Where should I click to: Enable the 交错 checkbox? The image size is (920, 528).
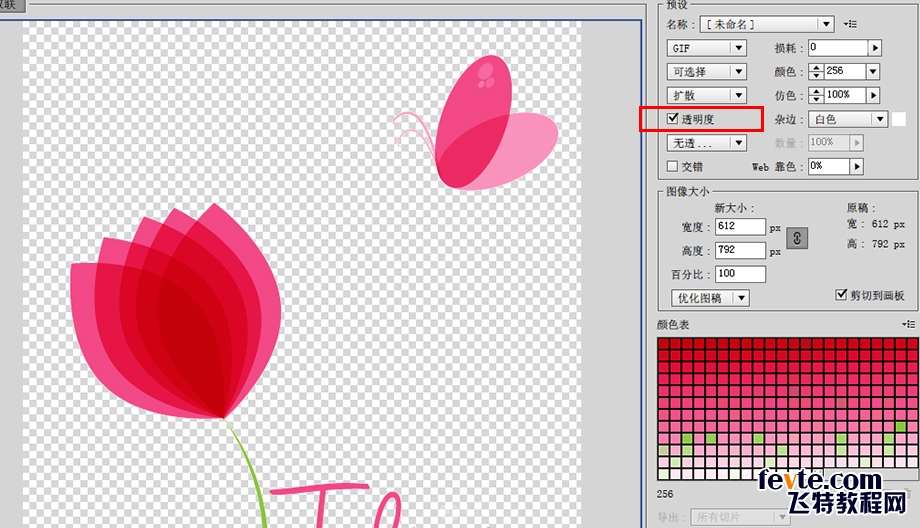coord(672,167)
